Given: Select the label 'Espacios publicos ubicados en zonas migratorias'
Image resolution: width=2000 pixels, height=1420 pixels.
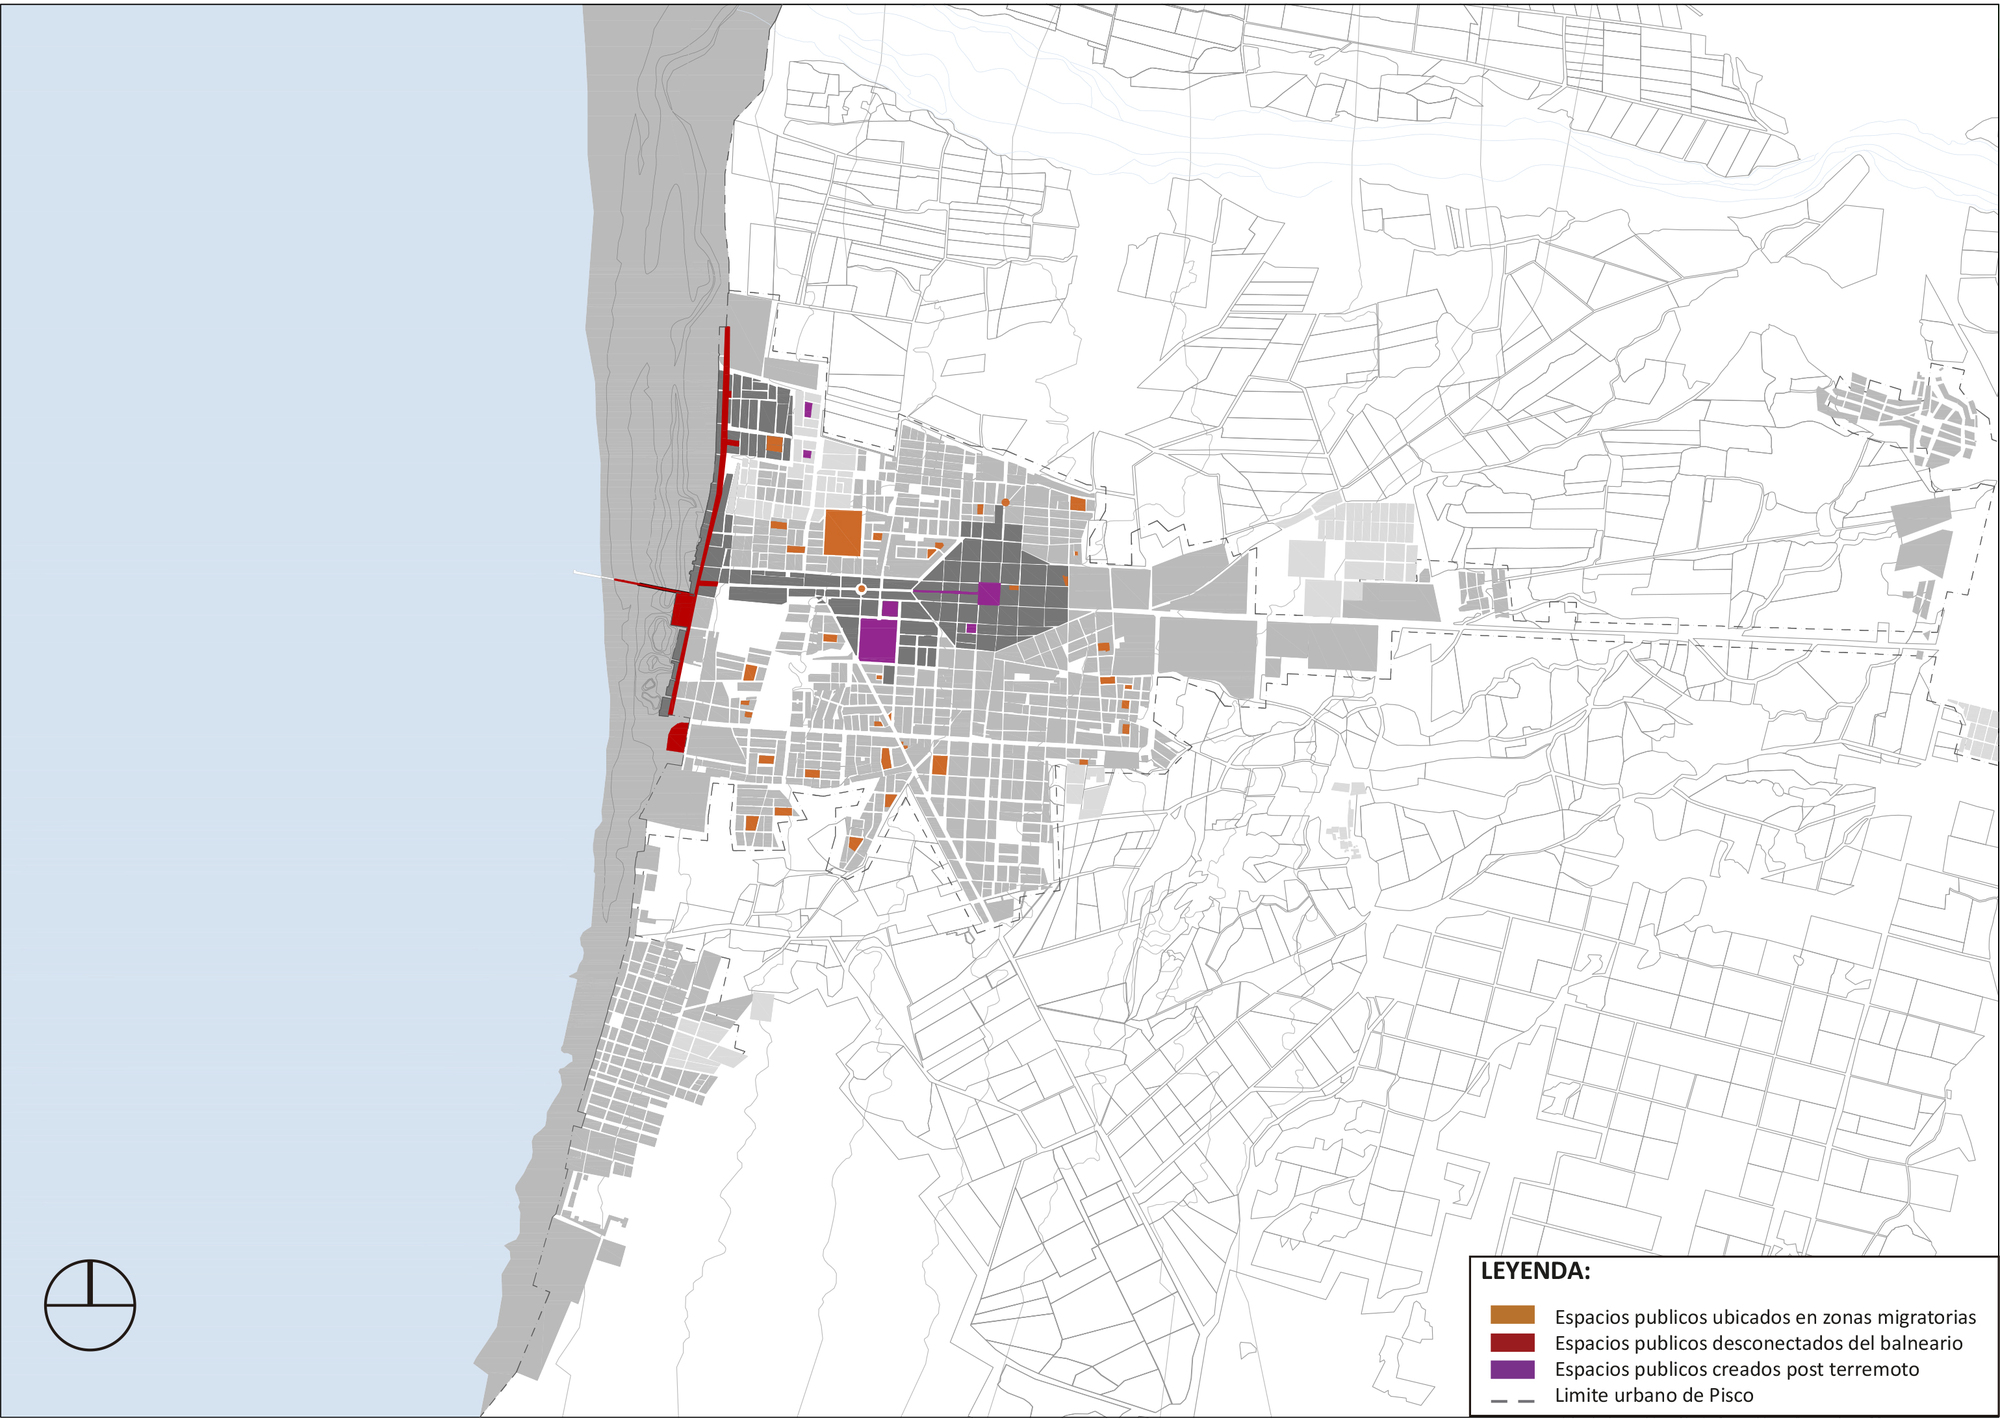Looking at the screenshot, I should click(x=1765, y=1317).
